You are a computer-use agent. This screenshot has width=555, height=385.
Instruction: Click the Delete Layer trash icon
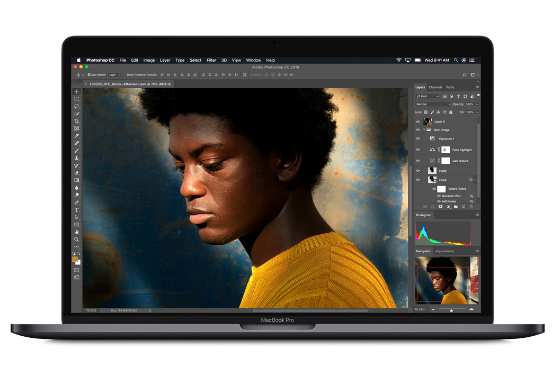point(471,207)
